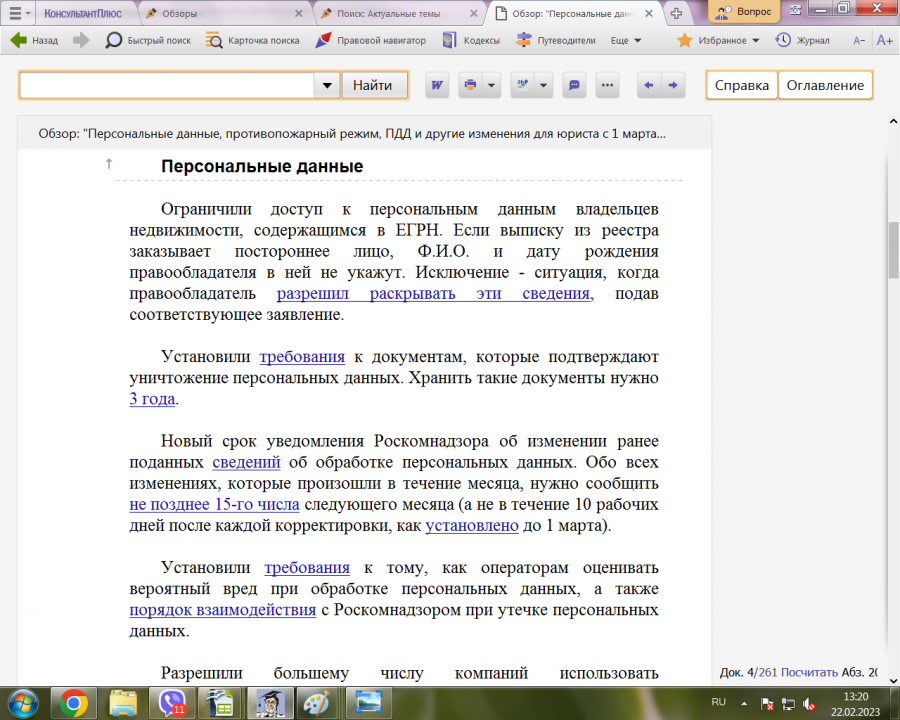Screen dimensions: 900x720
Task: Click the Назад back arrow
Action: point(34,41)
